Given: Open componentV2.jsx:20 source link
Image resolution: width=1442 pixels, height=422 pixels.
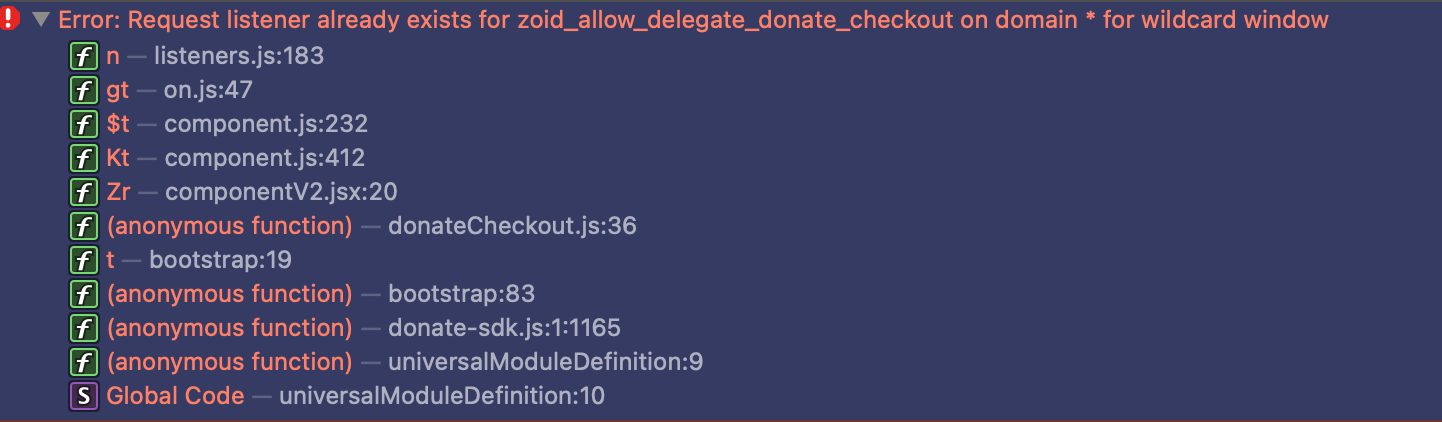Looking at the screenshot, I should click(282, 192).
